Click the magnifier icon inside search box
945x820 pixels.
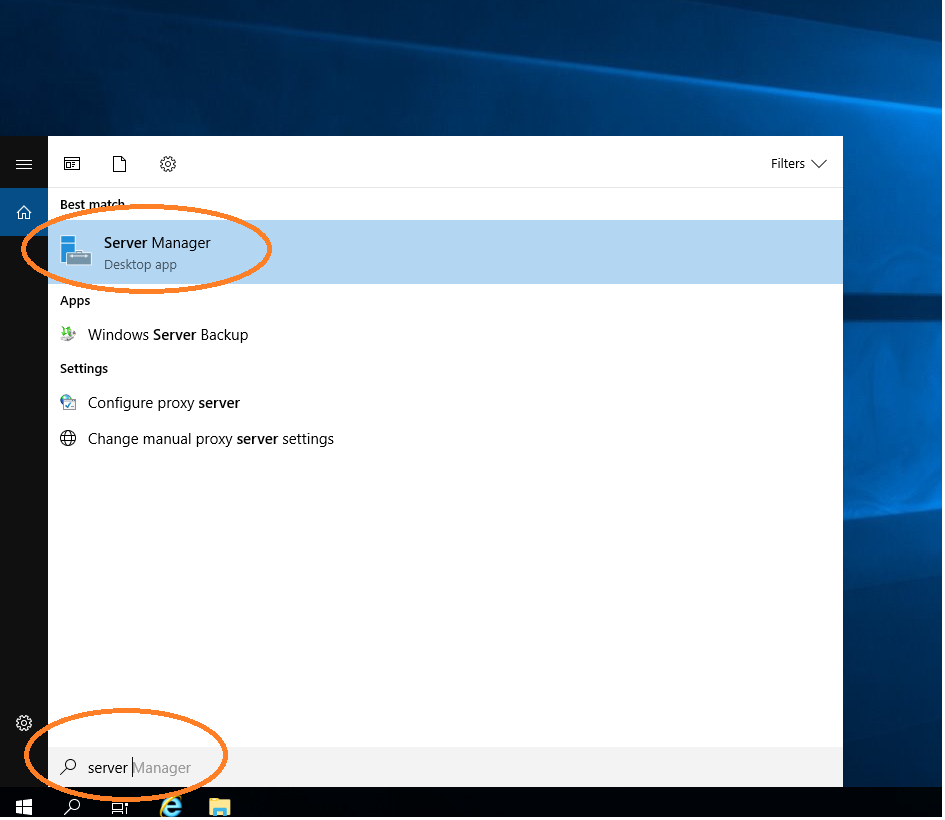coord(68,768)
